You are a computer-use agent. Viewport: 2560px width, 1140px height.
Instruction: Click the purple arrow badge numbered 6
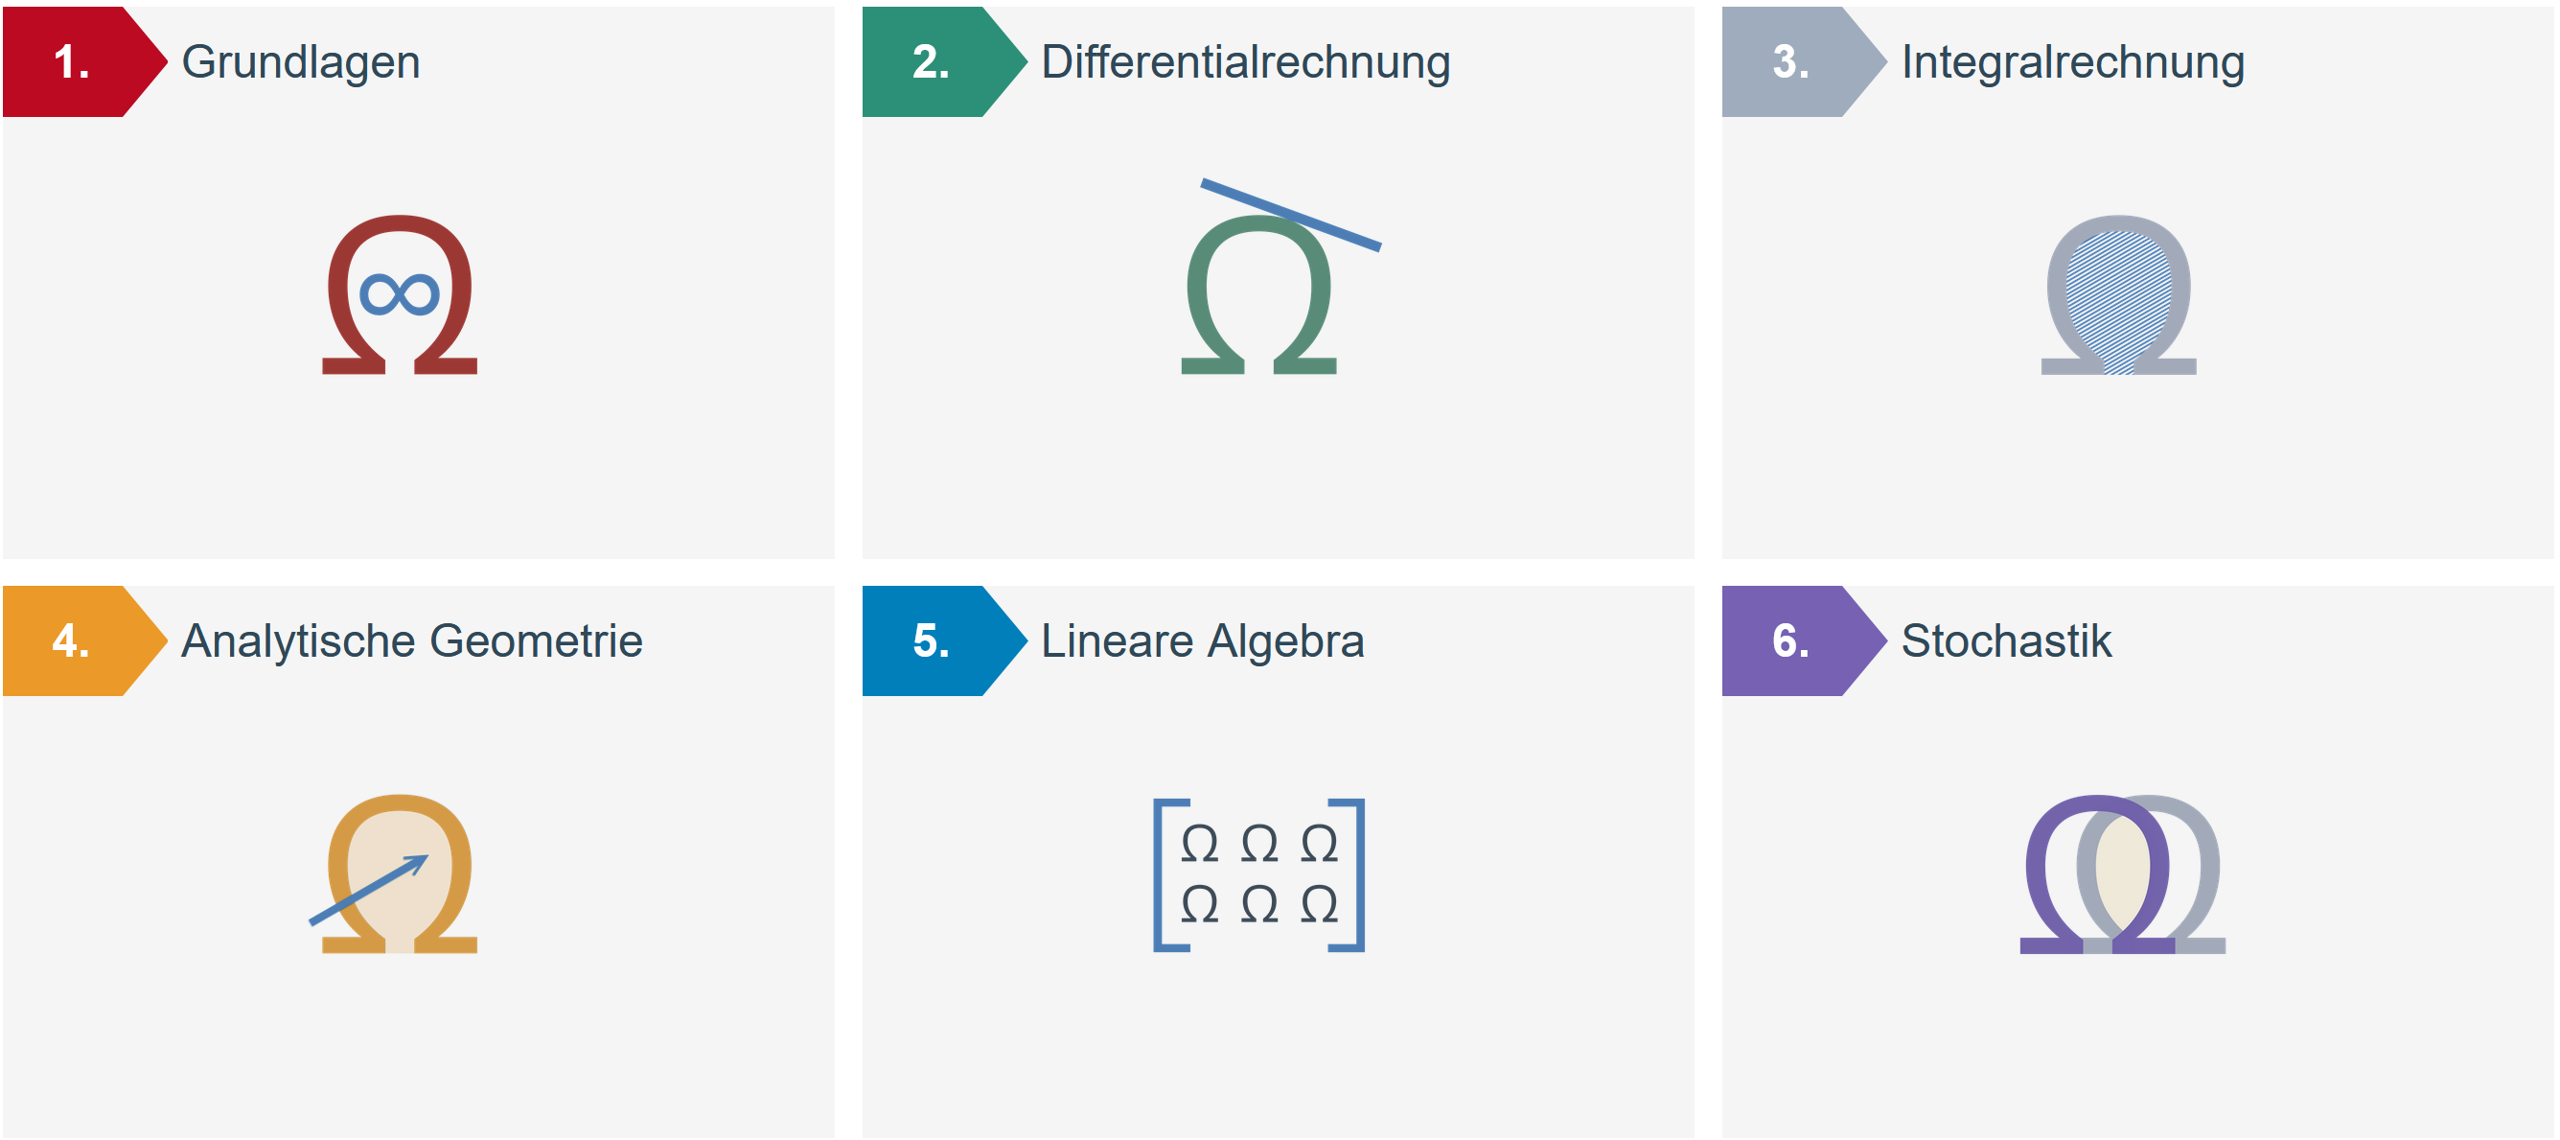point(1792,641)
